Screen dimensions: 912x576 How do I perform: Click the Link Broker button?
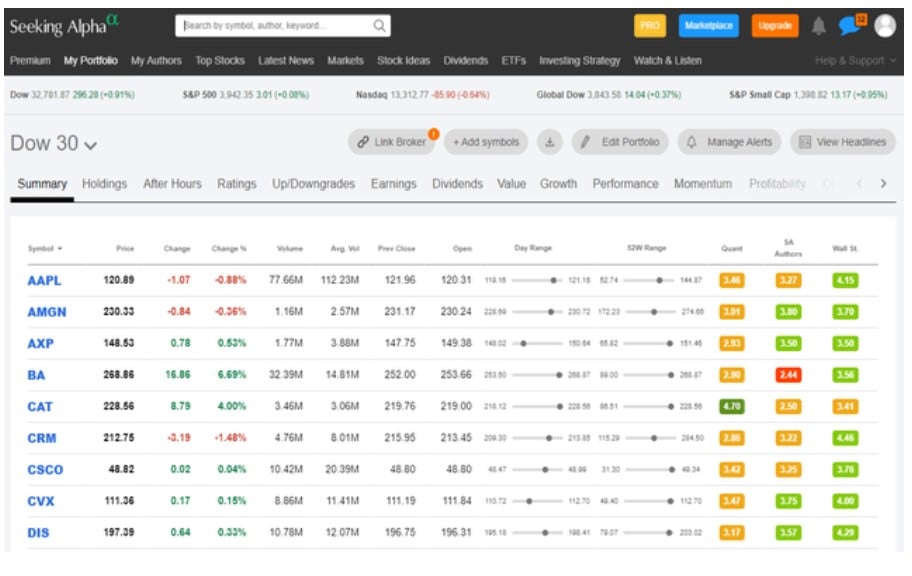point(392,142)
